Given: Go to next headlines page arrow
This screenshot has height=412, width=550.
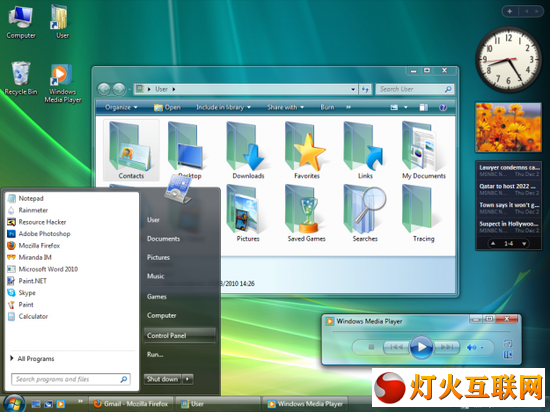Looking at the screenshot, I should (524, 243).
